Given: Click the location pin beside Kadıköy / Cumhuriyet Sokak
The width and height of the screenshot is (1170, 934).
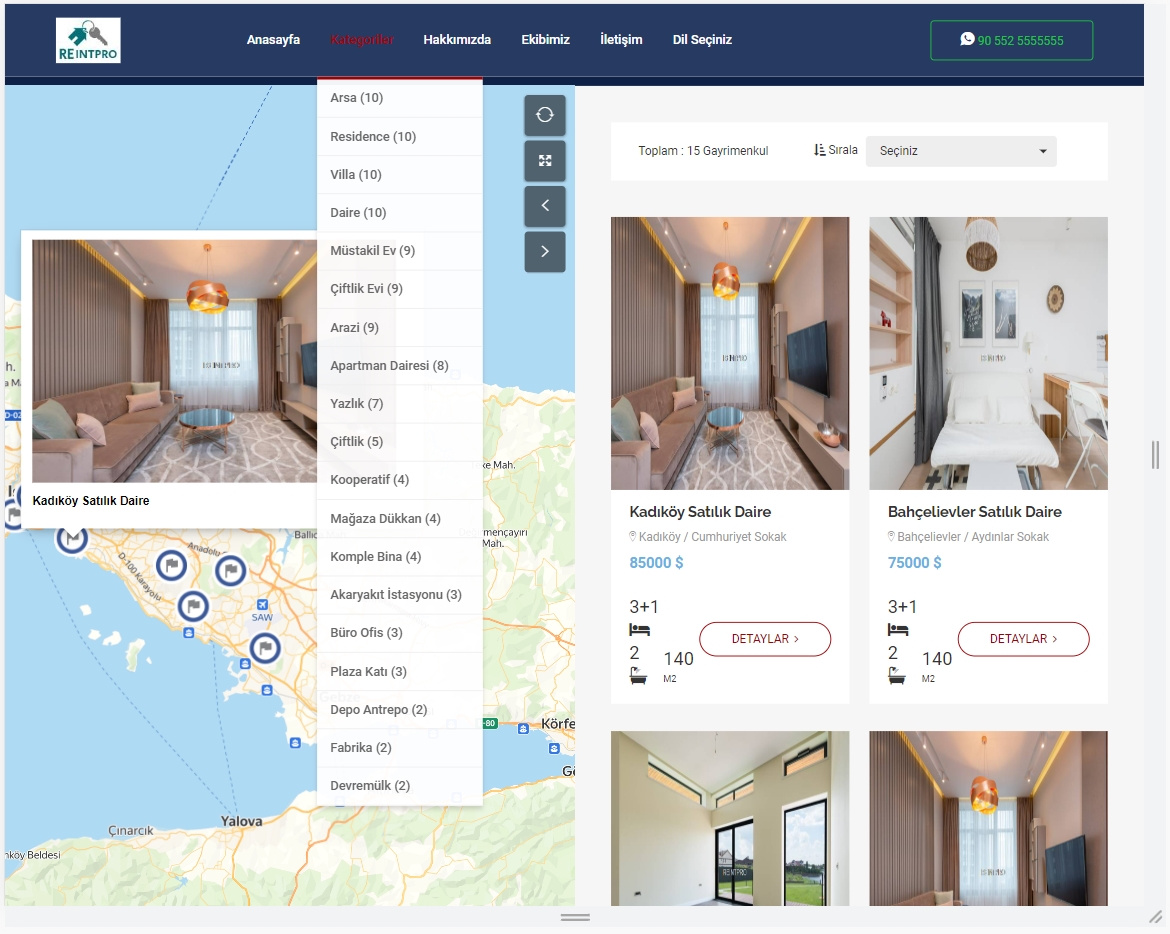Looking at the screenshot, I should [633, 536].
